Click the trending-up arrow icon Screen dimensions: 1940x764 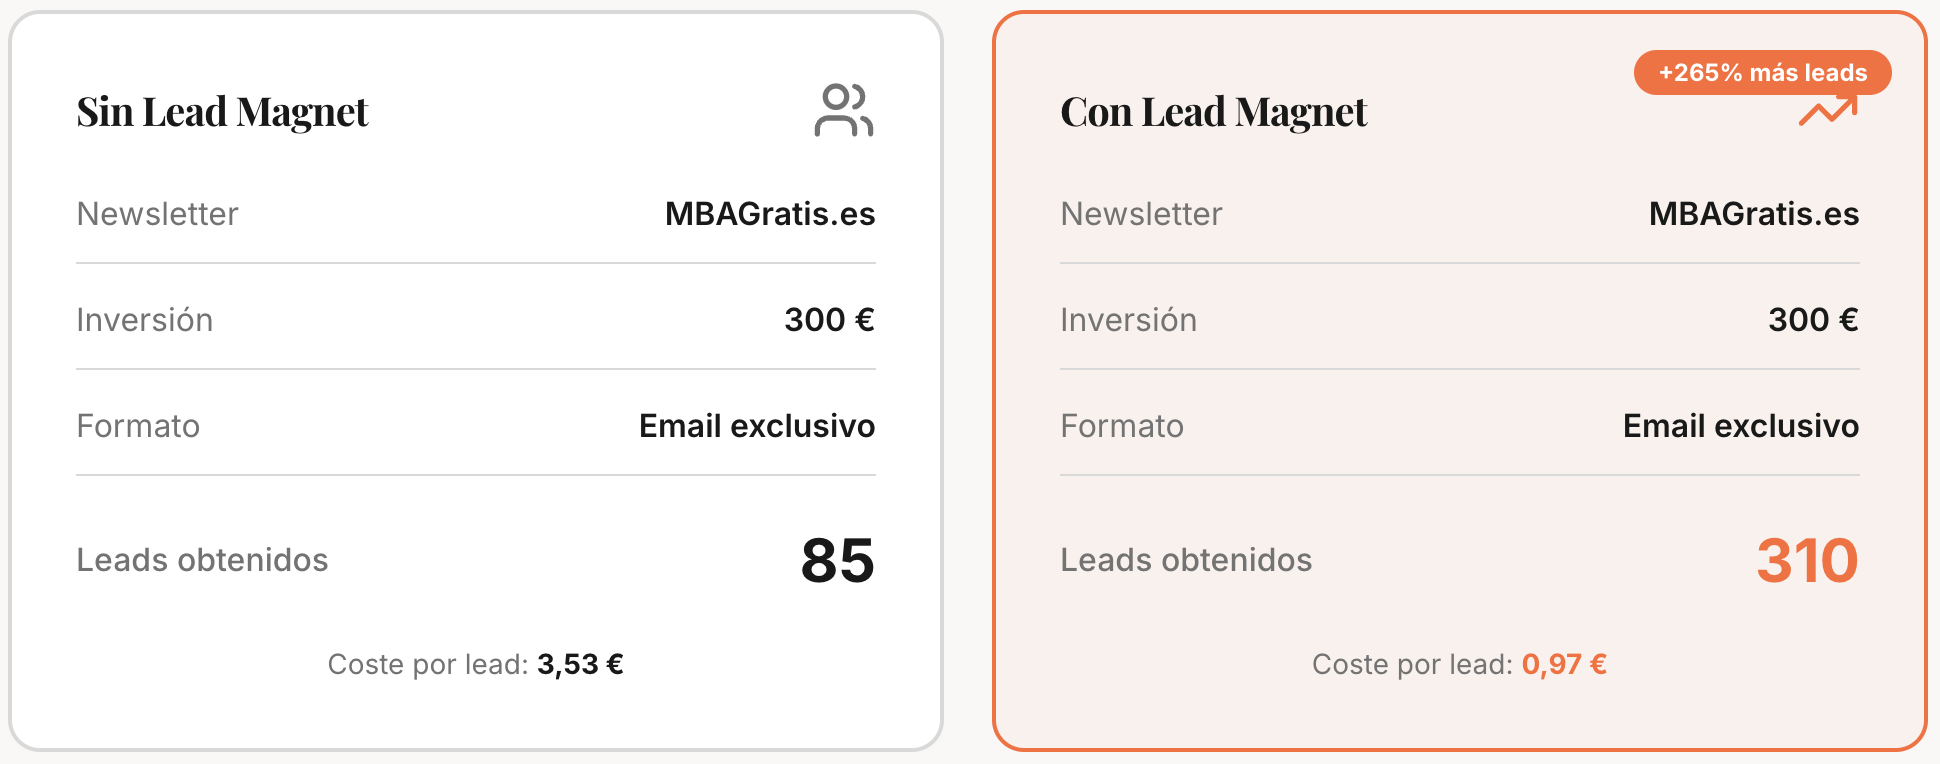[1827, 112]
